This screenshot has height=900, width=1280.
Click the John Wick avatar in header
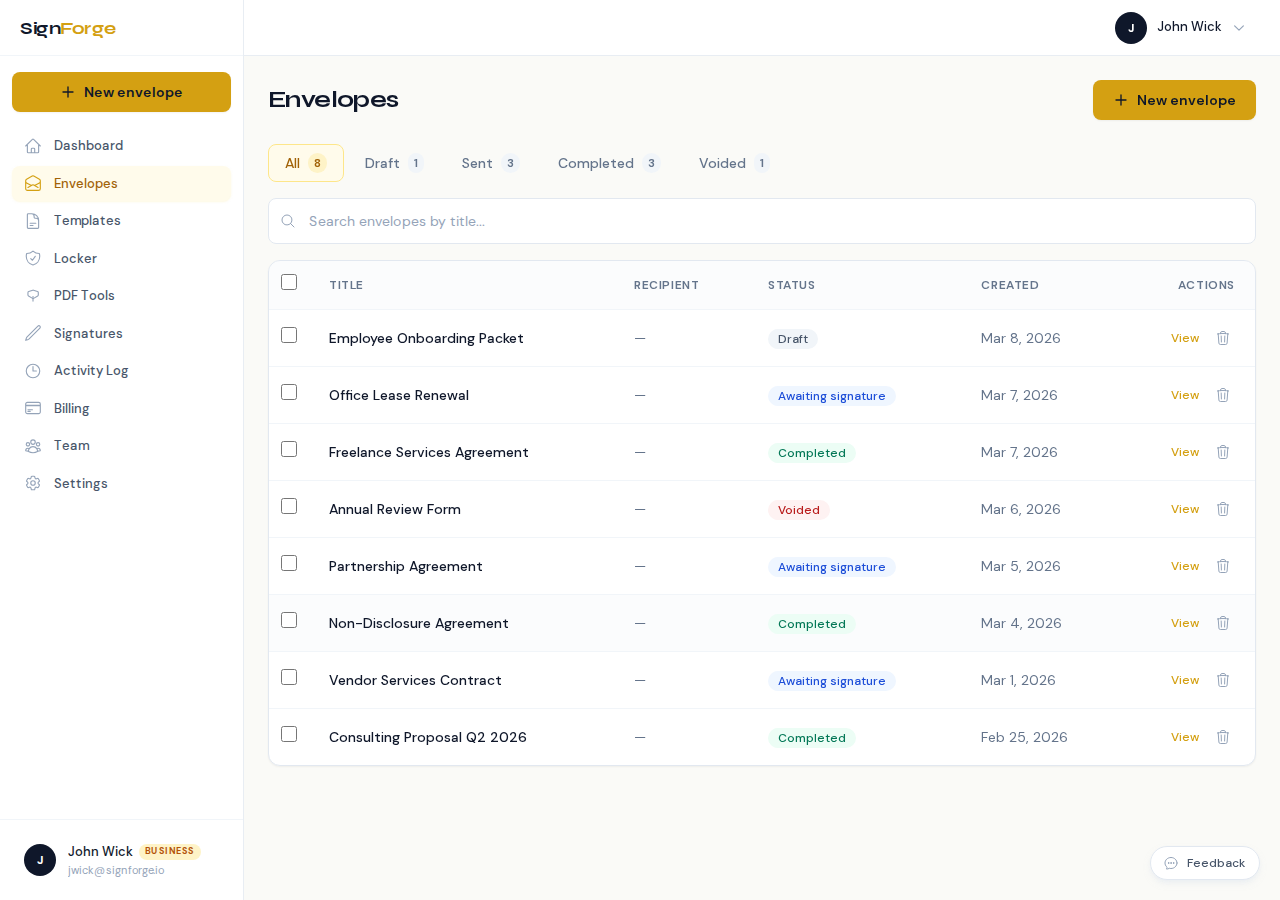[1131, 28]
